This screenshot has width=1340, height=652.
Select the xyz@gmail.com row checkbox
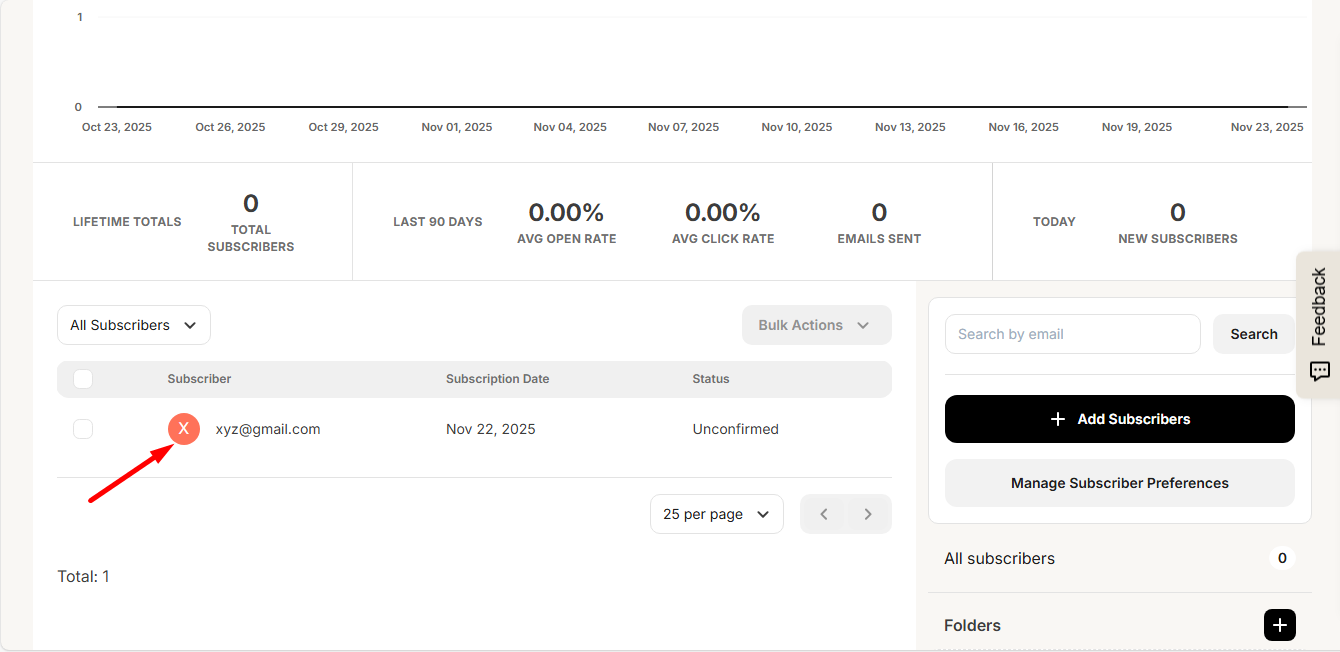click(83, 429)
